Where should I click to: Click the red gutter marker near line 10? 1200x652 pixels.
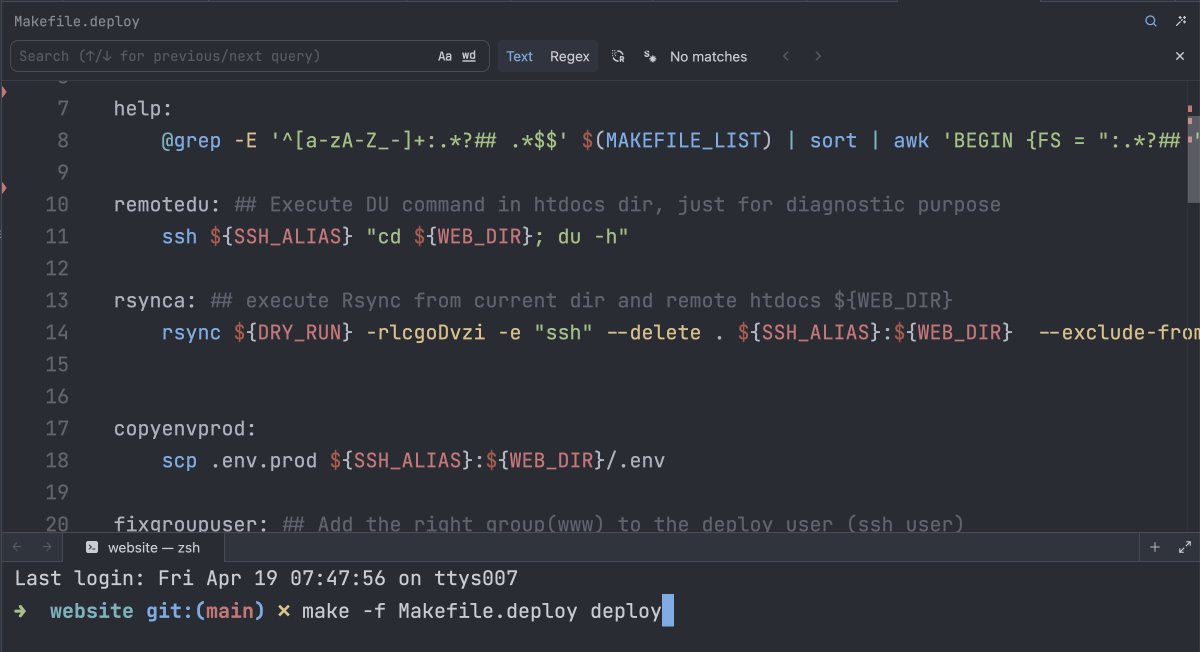4,188
